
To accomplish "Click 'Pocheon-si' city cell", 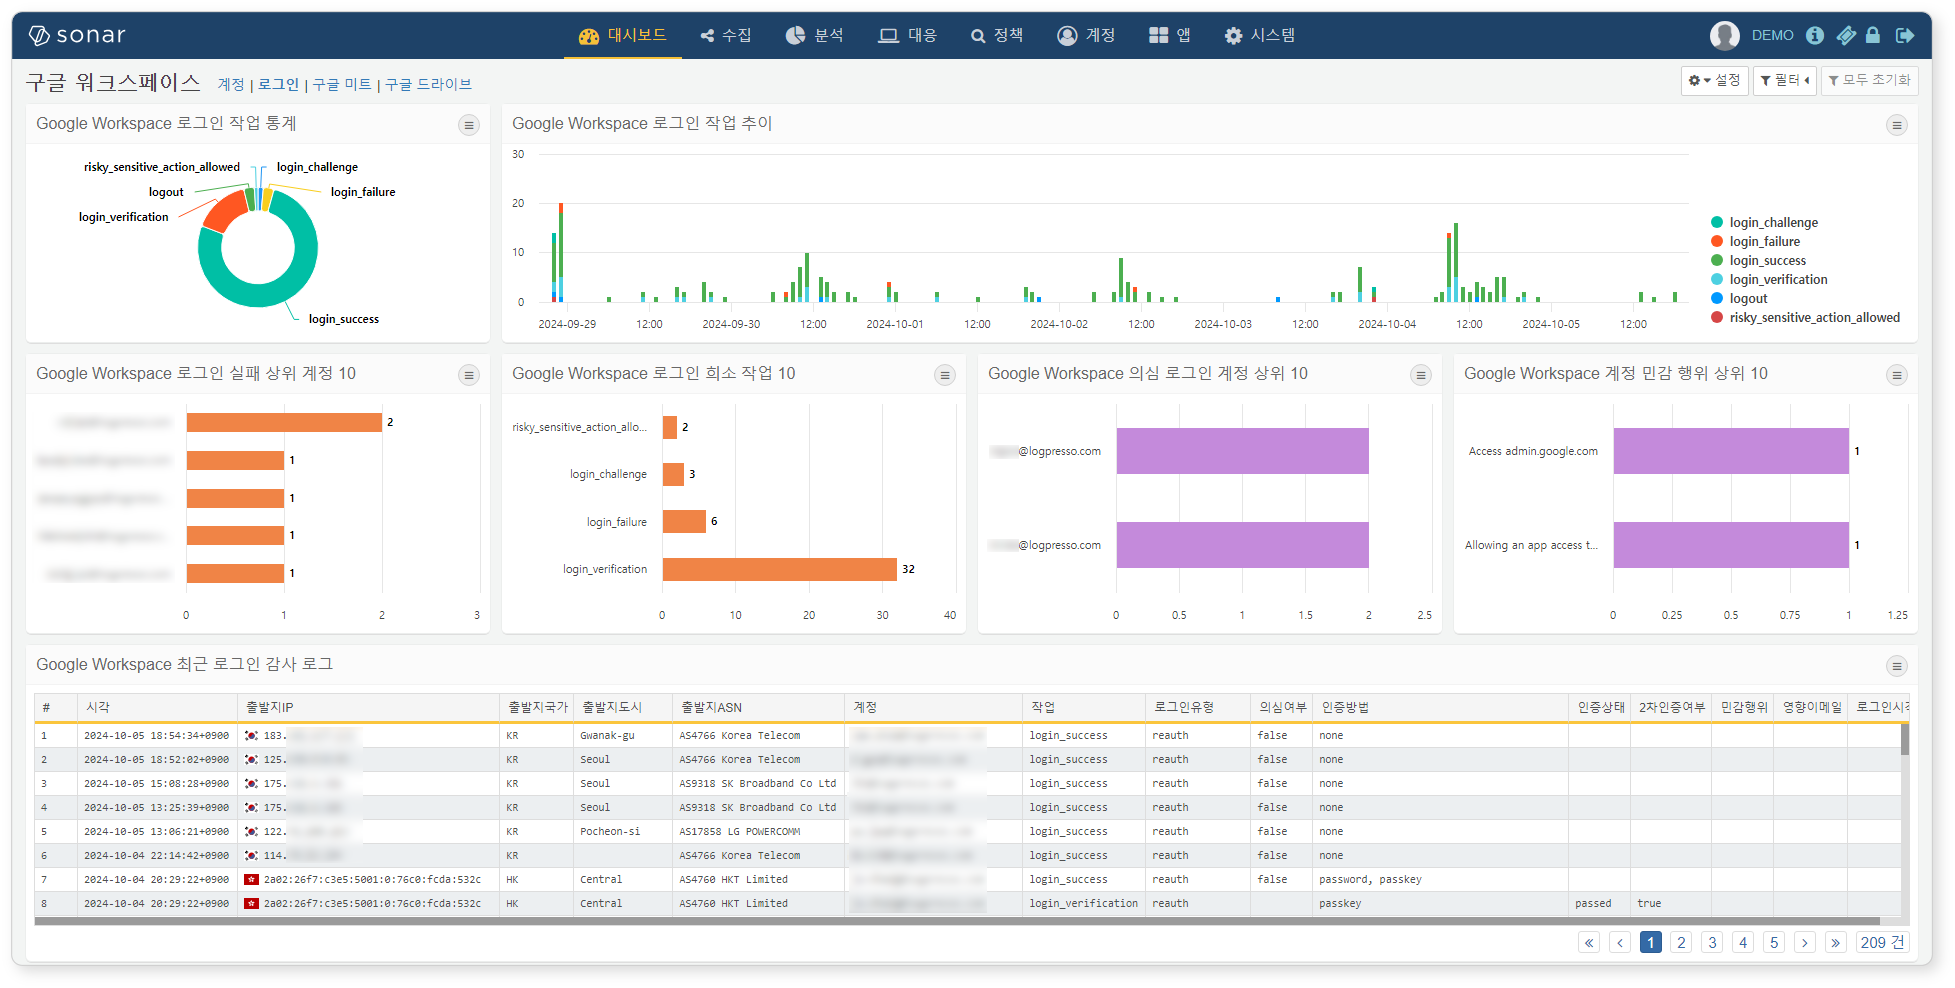I will 610,831.
